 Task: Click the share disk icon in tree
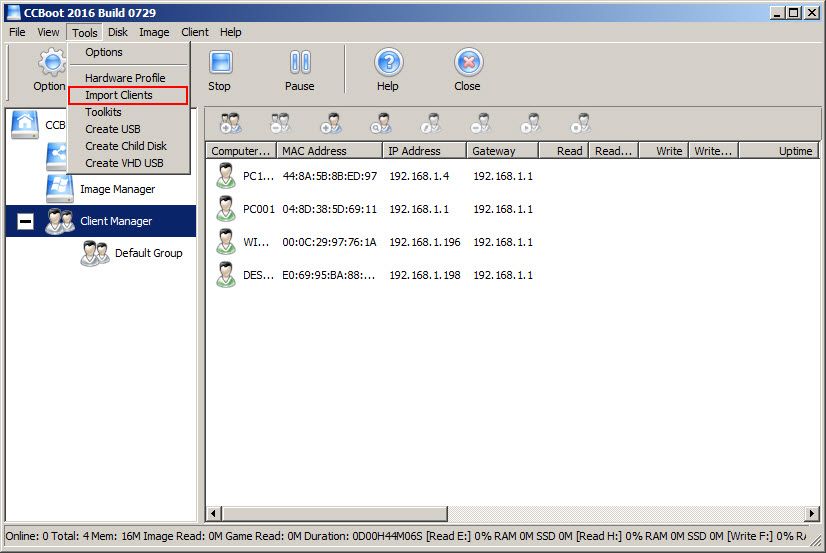pyautogui.click(x=56, y=156)
